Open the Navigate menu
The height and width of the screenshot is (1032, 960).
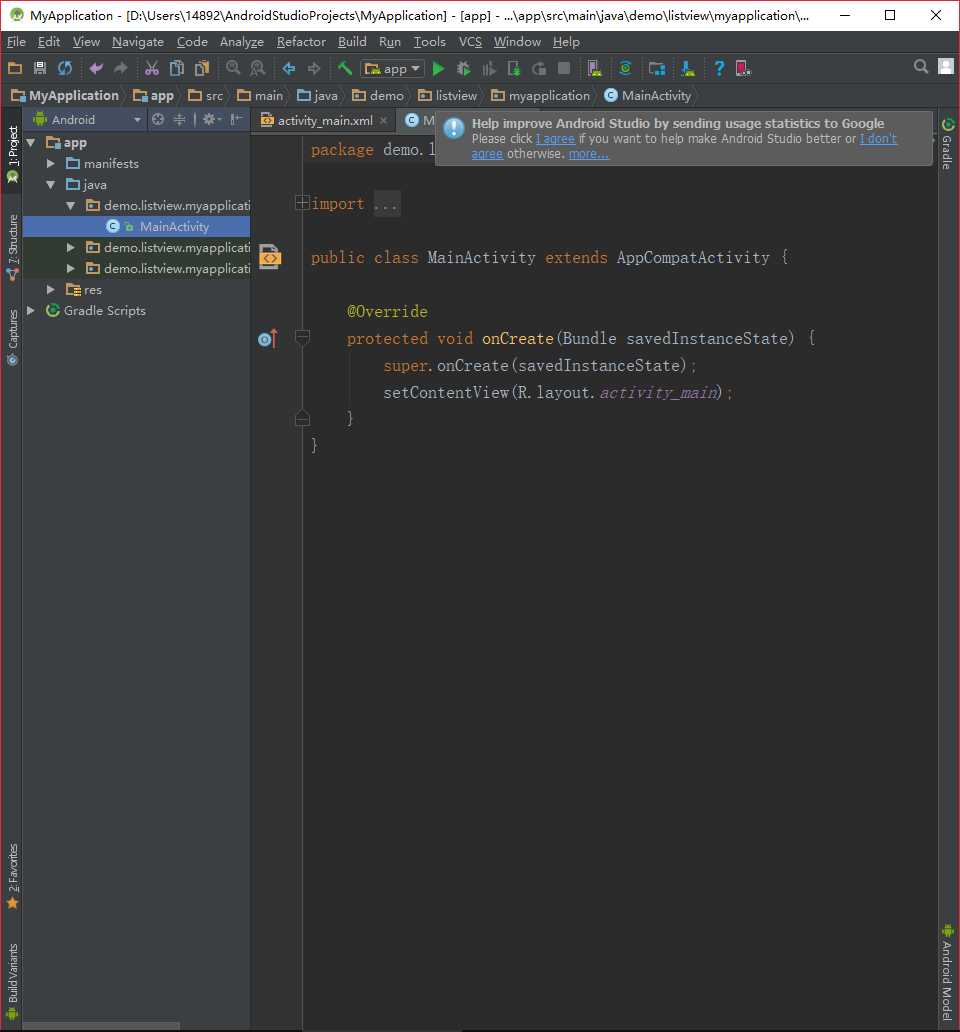click(x=138, y=42)
